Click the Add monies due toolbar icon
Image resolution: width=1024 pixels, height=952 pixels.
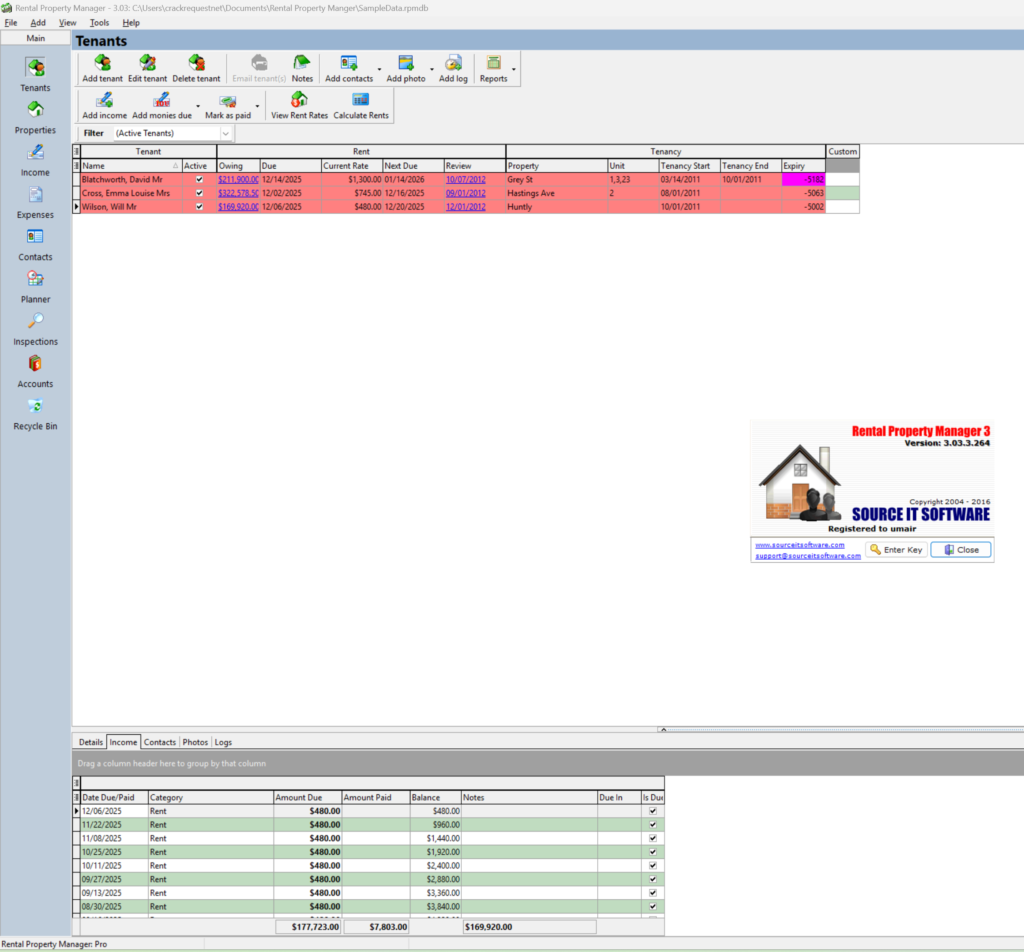click(x=162, y=106)
